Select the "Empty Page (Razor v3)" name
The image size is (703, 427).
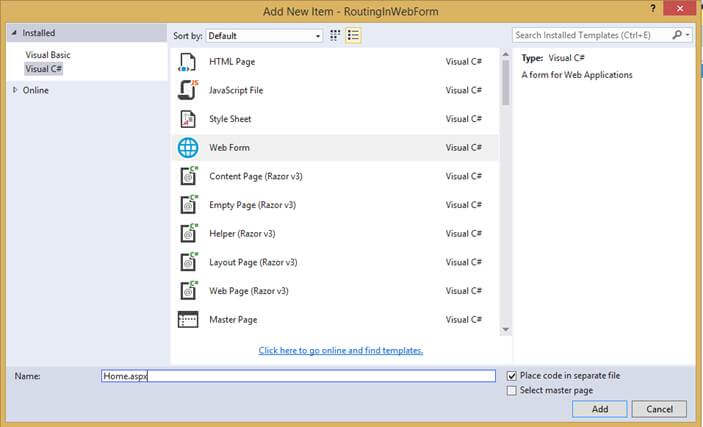pyautogui.click(x=252, y=205)
